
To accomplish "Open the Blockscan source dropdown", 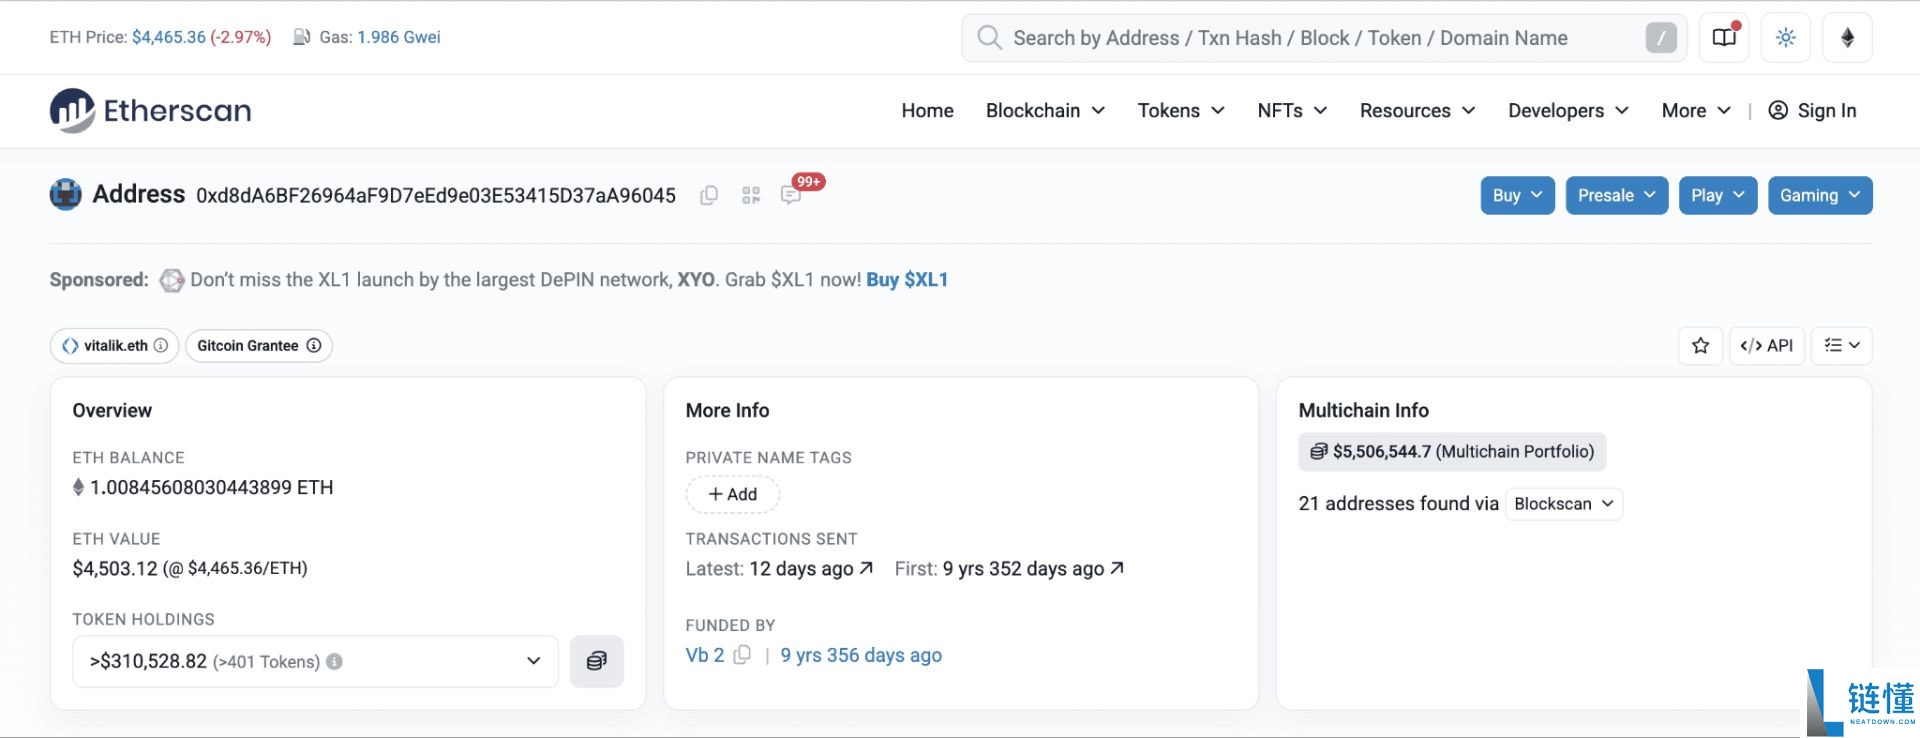I will pos(1564,504).
